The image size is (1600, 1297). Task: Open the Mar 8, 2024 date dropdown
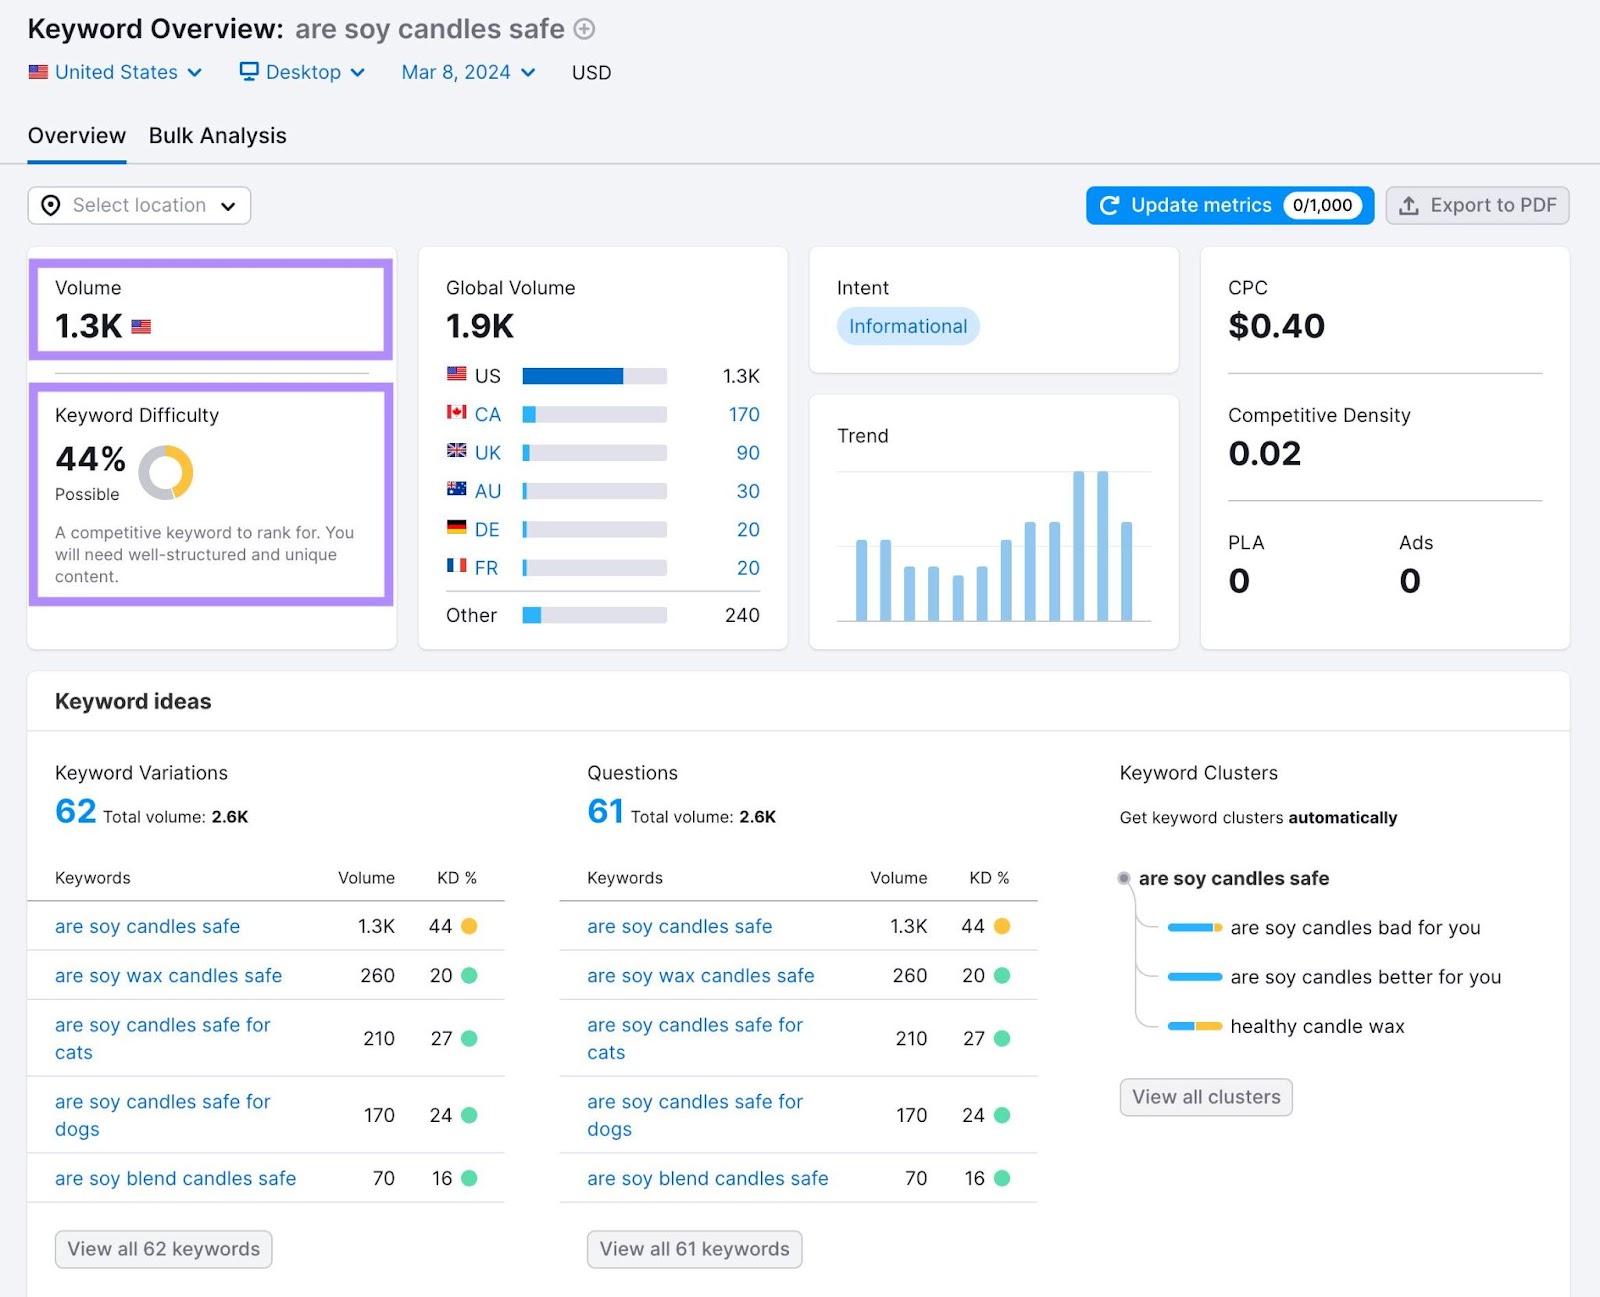click(468, 72)
